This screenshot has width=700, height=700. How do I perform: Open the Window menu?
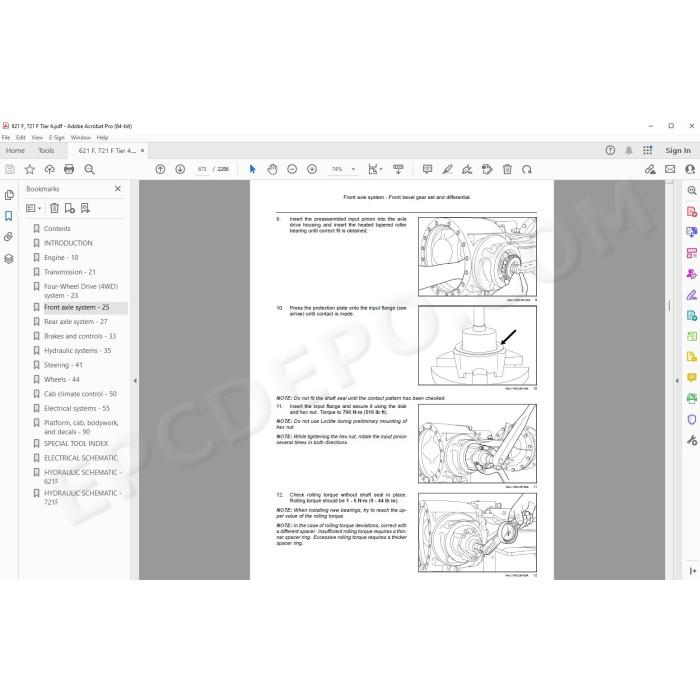81,138
